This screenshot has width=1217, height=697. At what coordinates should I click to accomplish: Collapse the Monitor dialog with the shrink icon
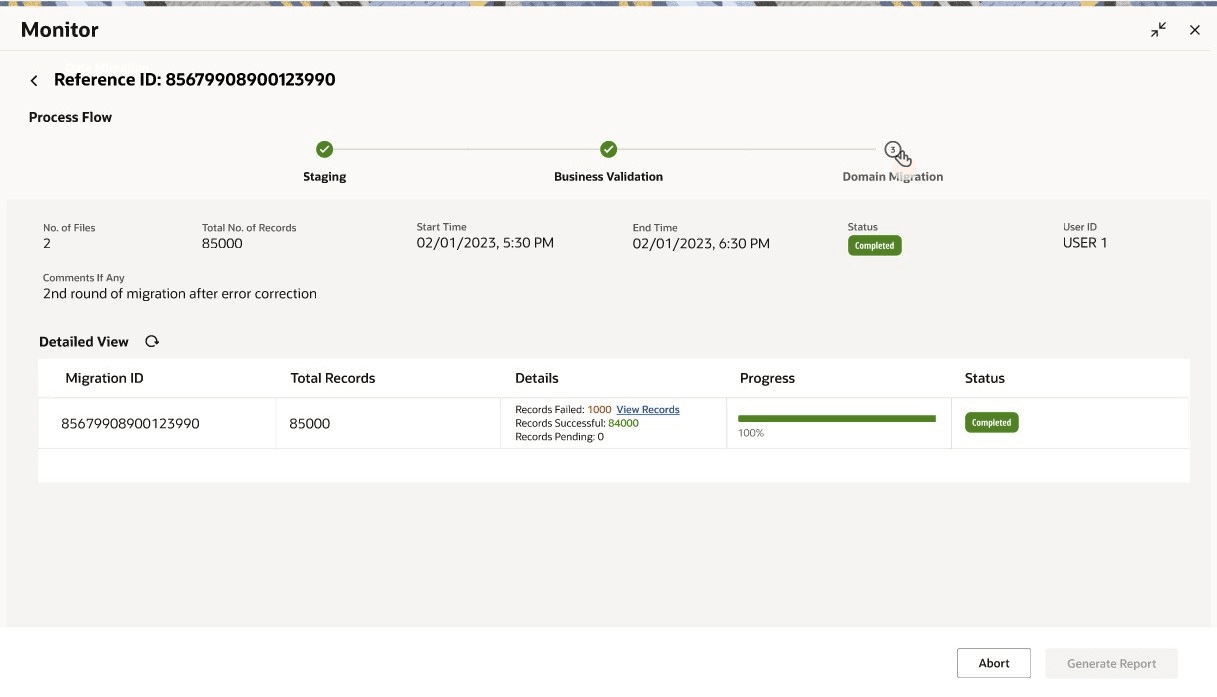pyautogui.click(x=1158, y=30)
